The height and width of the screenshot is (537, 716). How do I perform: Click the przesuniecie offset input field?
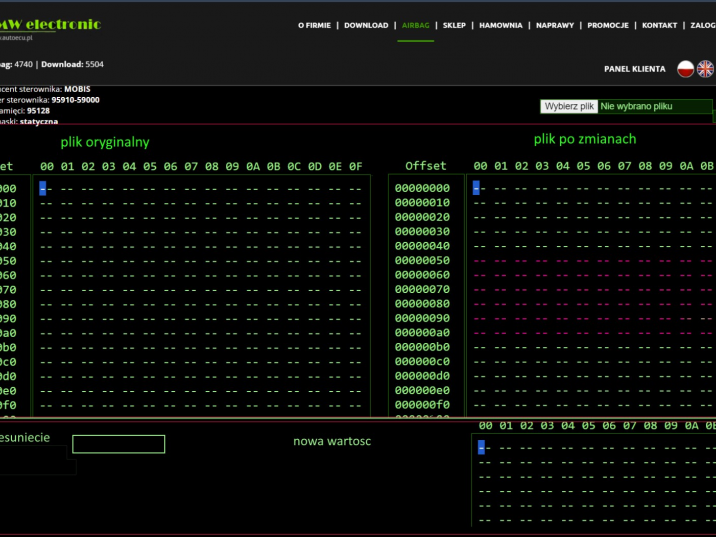click(x=118, y=444)
